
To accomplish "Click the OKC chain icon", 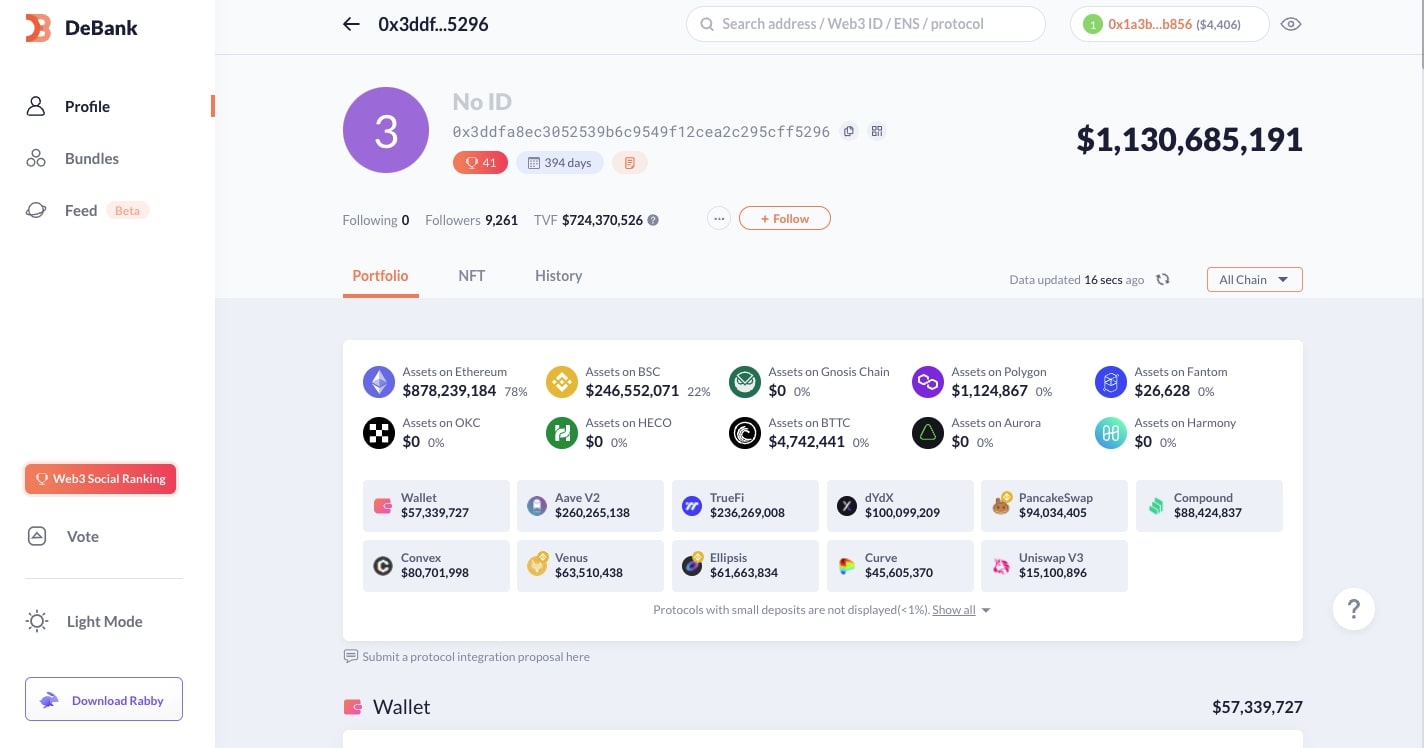I will pyautogui.click(x=379, y=432).
